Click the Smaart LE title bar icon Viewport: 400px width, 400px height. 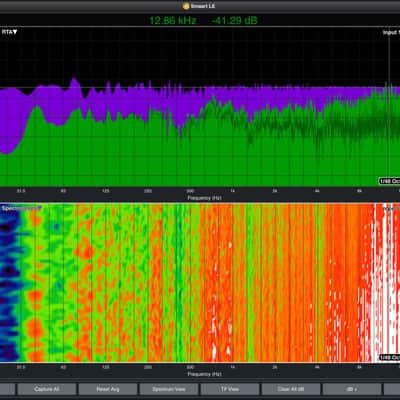186,6
